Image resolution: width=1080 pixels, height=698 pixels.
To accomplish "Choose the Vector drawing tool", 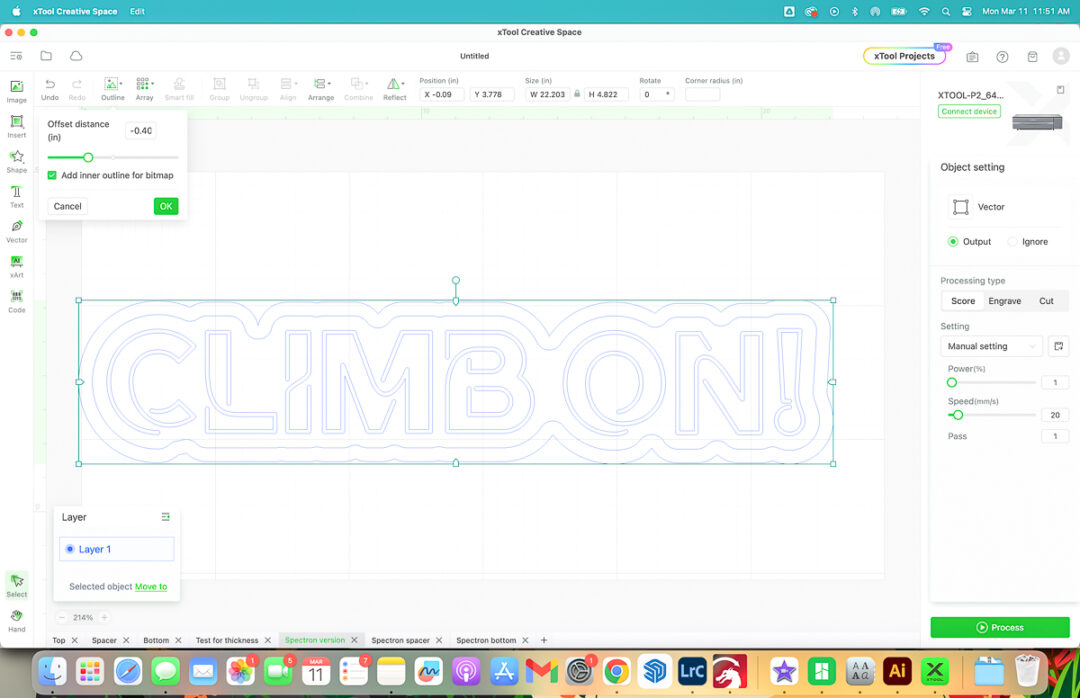I will click(16, 230).
